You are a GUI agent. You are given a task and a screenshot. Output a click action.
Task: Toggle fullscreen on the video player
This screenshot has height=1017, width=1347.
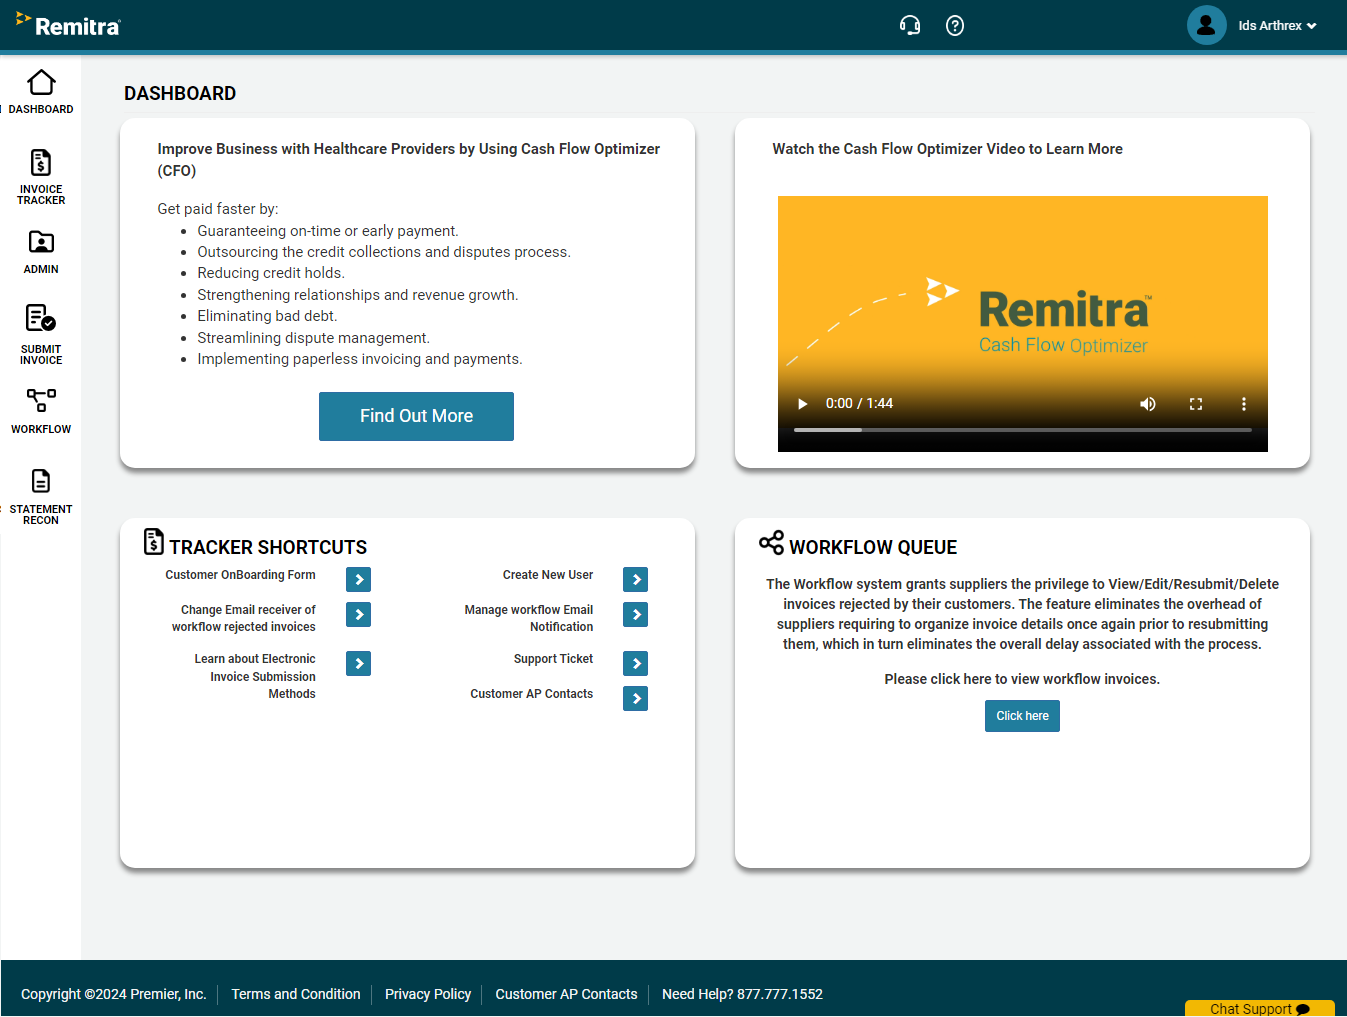click(1195, 404)
